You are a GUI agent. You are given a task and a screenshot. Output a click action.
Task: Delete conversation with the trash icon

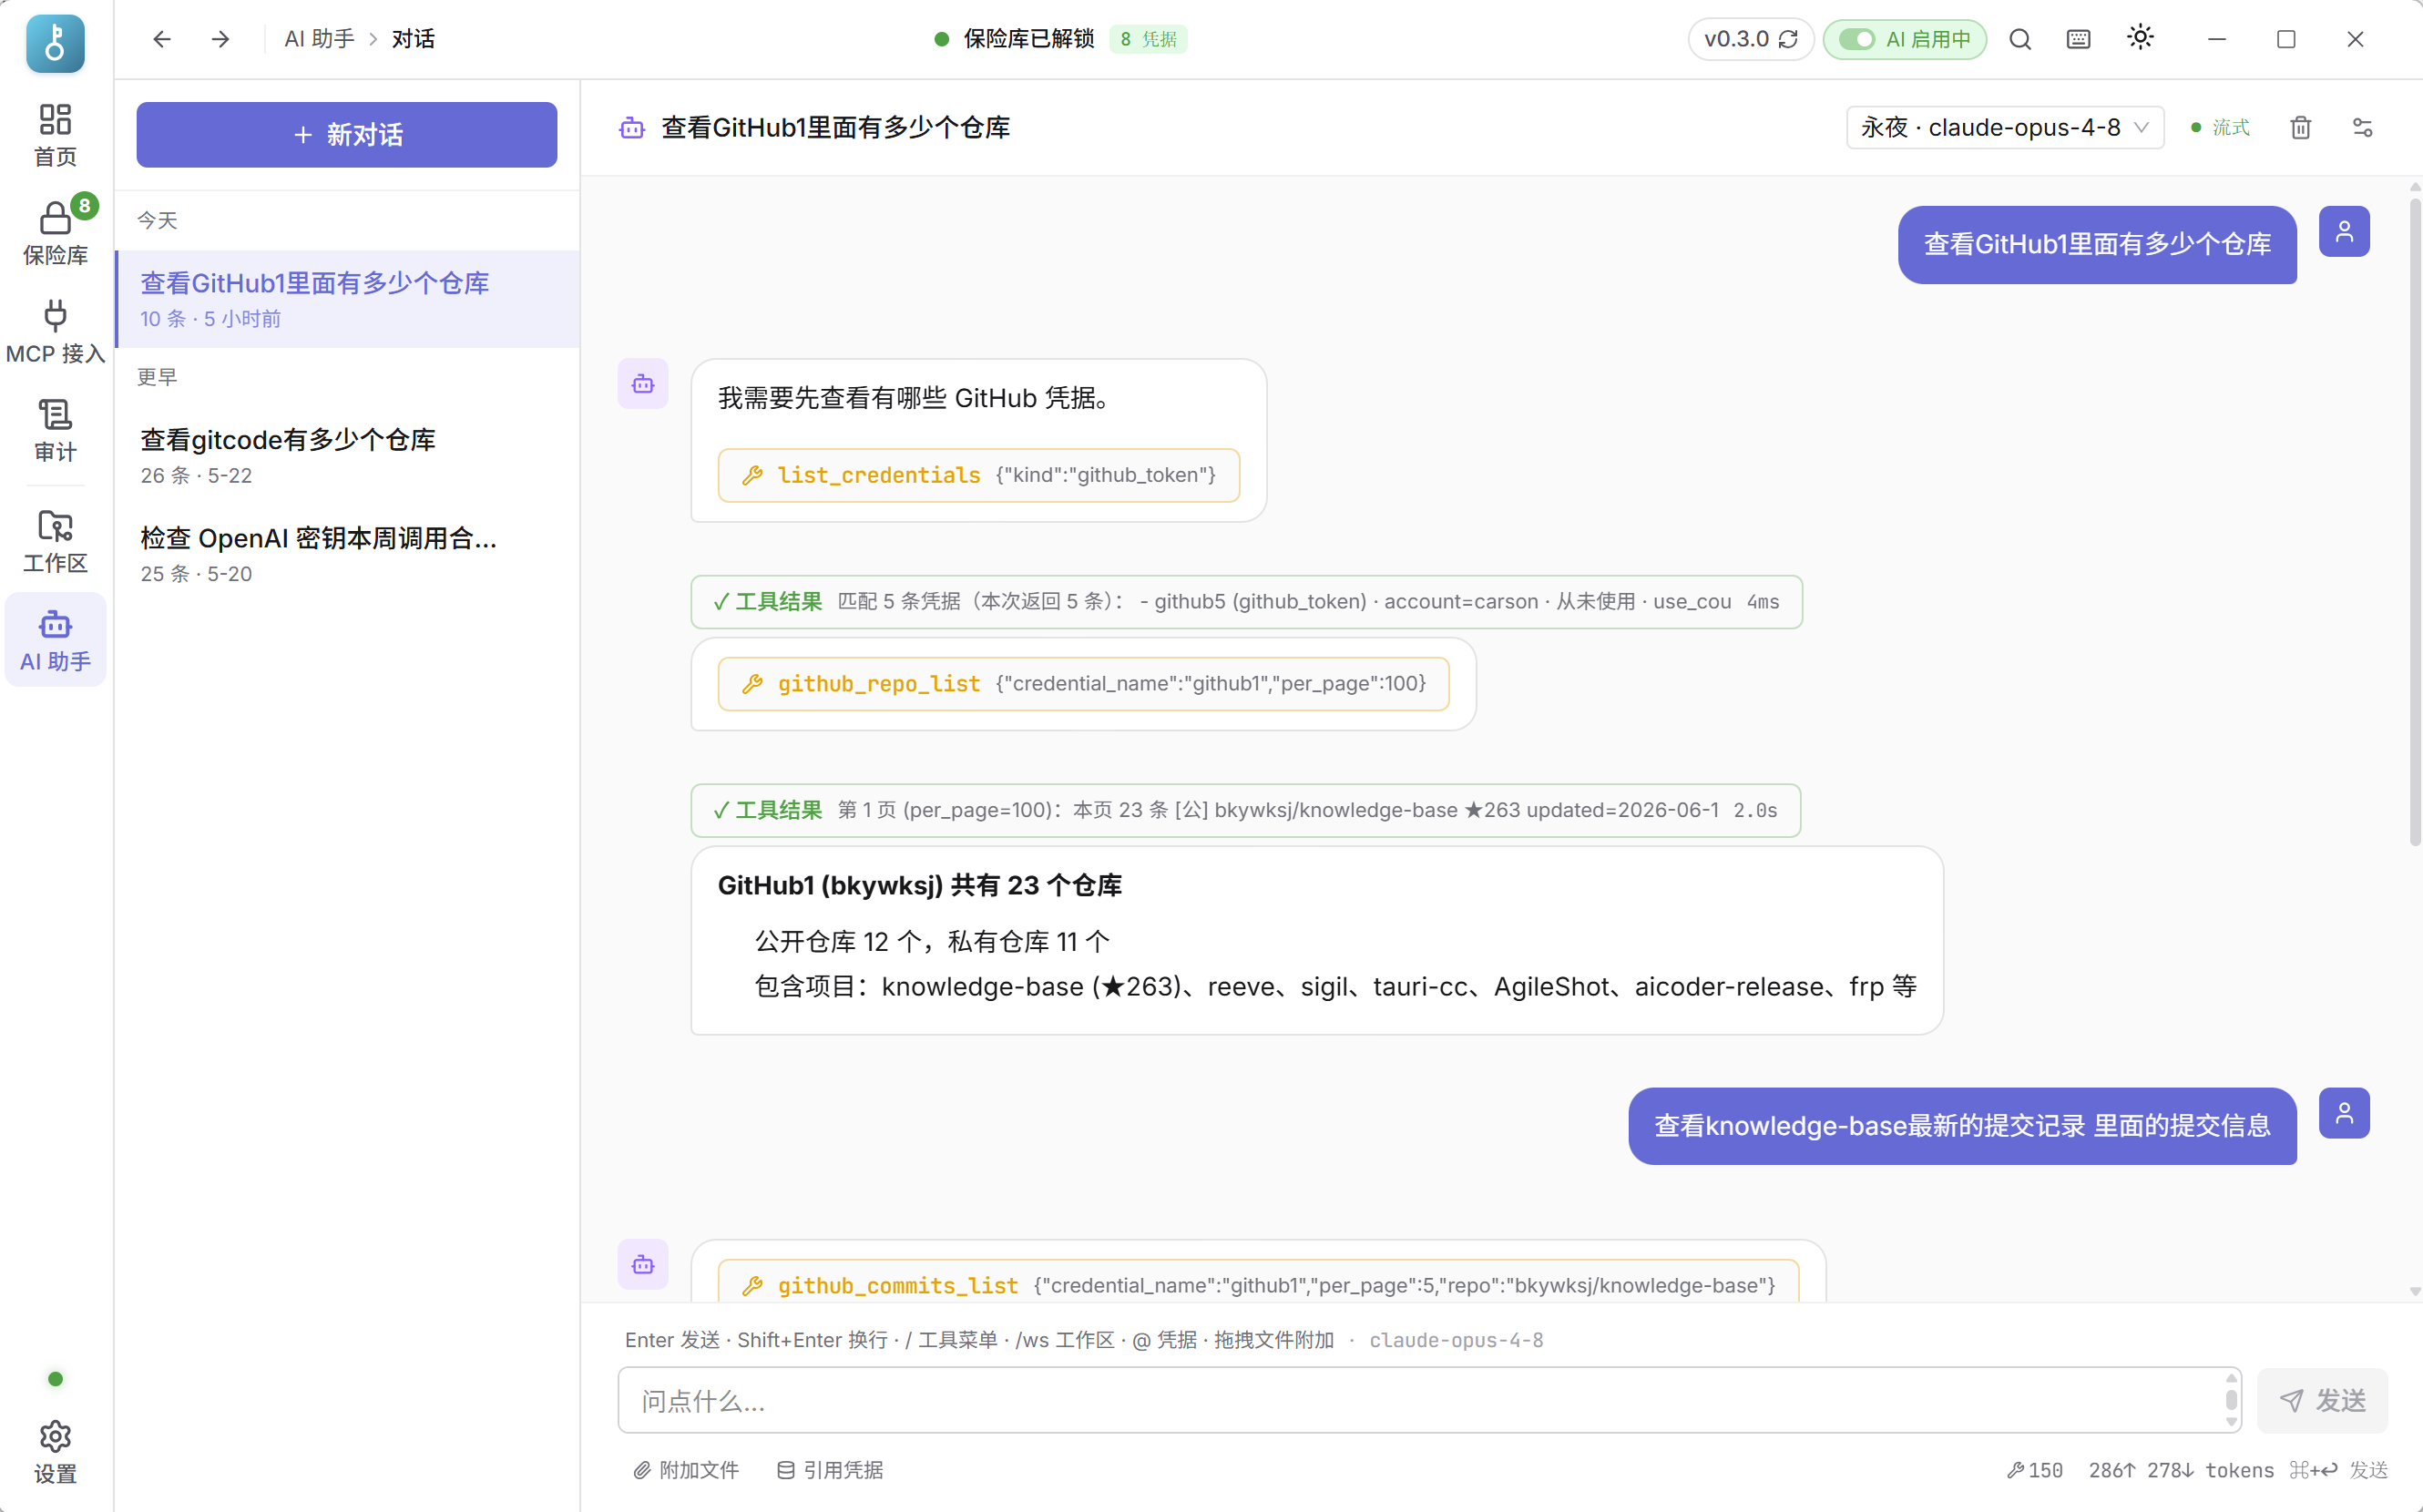2301,127
